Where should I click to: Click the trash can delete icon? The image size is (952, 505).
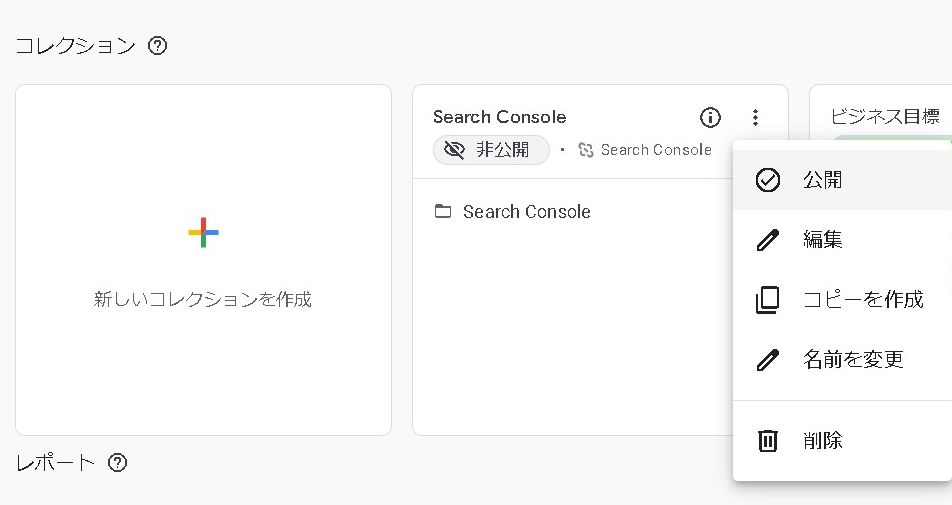(767, 440)
